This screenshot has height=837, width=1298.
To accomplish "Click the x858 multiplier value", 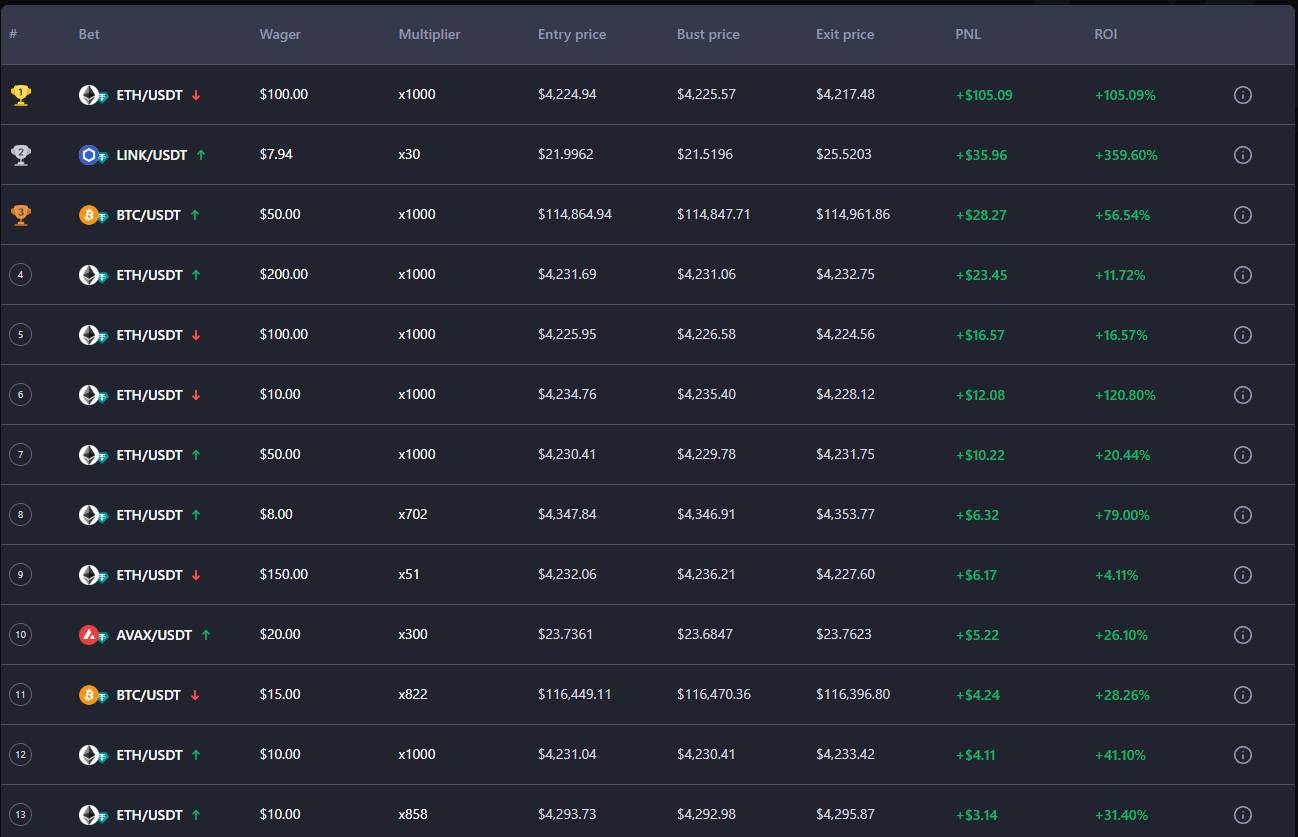I will (413, 814).
